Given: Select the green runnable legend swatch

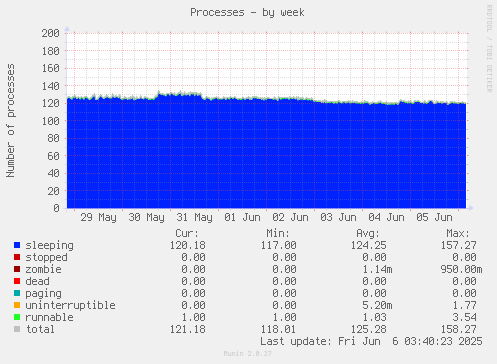Looking at the screenshot, I should pyautogui.click(x=17, y=317).
